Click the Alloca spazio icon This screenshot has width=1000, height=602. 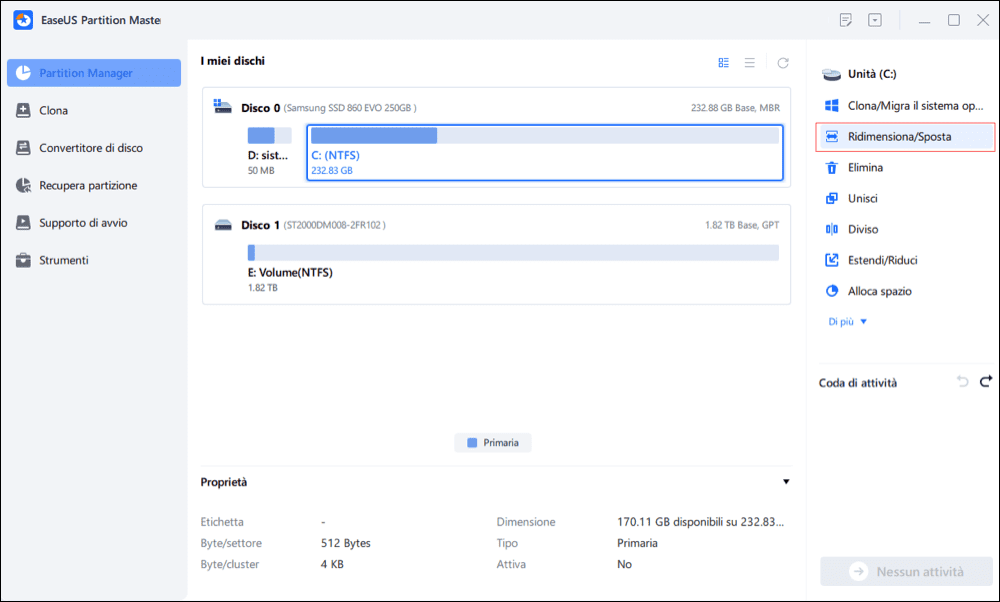832,291
